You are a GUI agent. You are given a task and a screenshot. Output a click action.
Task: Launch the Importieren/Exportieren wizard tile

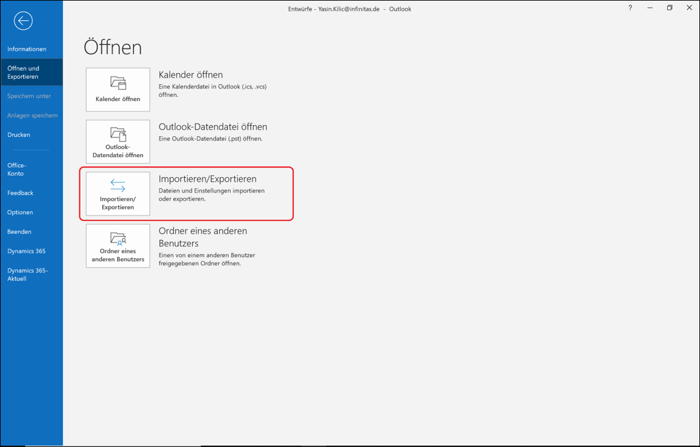point(118,194)
